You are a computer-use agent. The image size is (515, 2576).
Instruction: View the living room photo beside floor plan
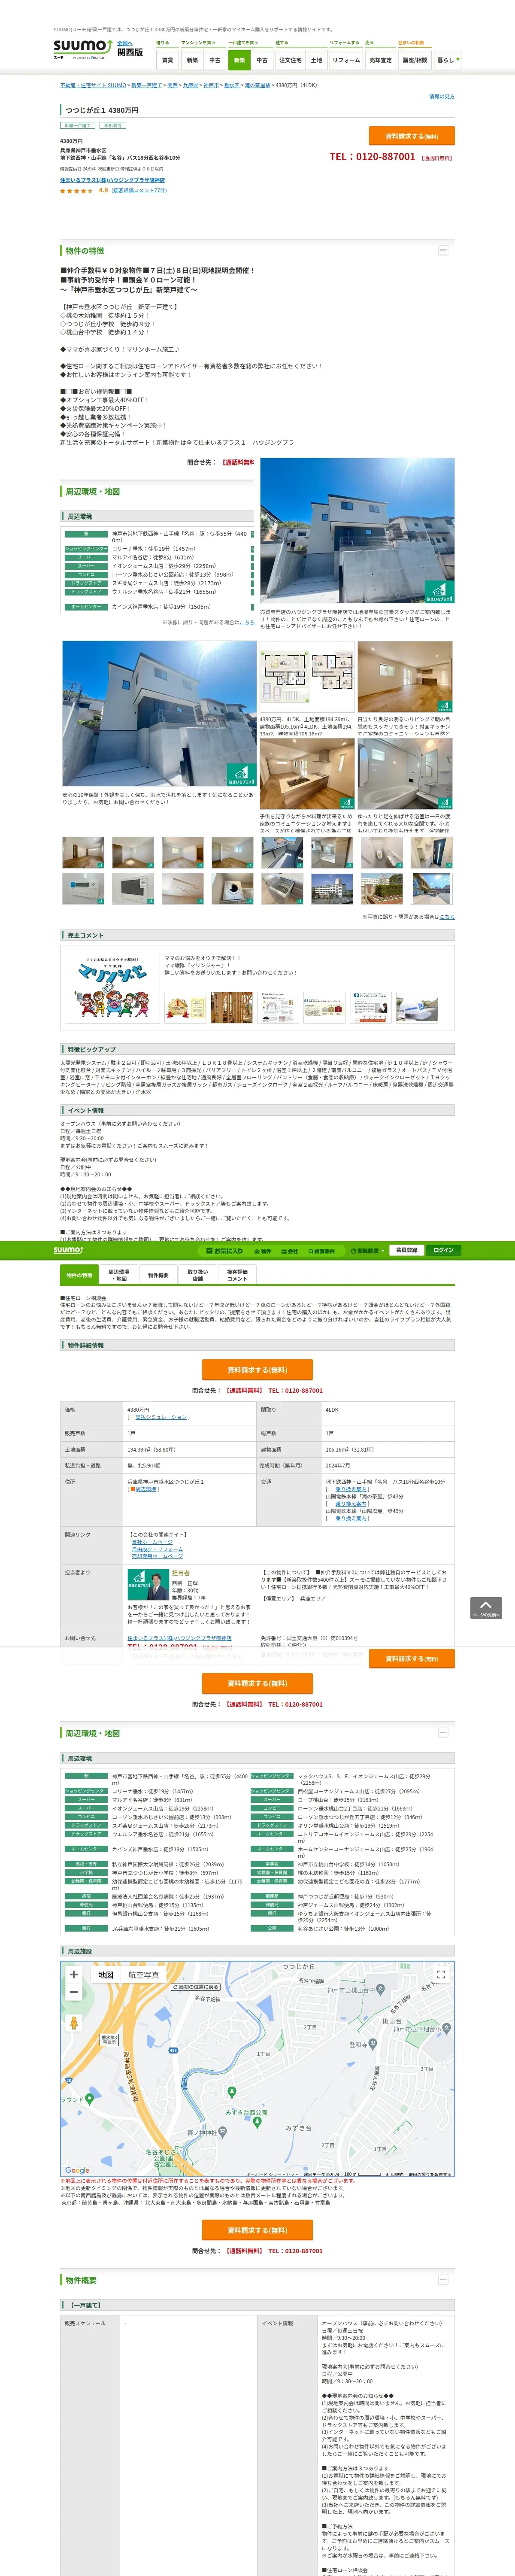tap(405, 676)
